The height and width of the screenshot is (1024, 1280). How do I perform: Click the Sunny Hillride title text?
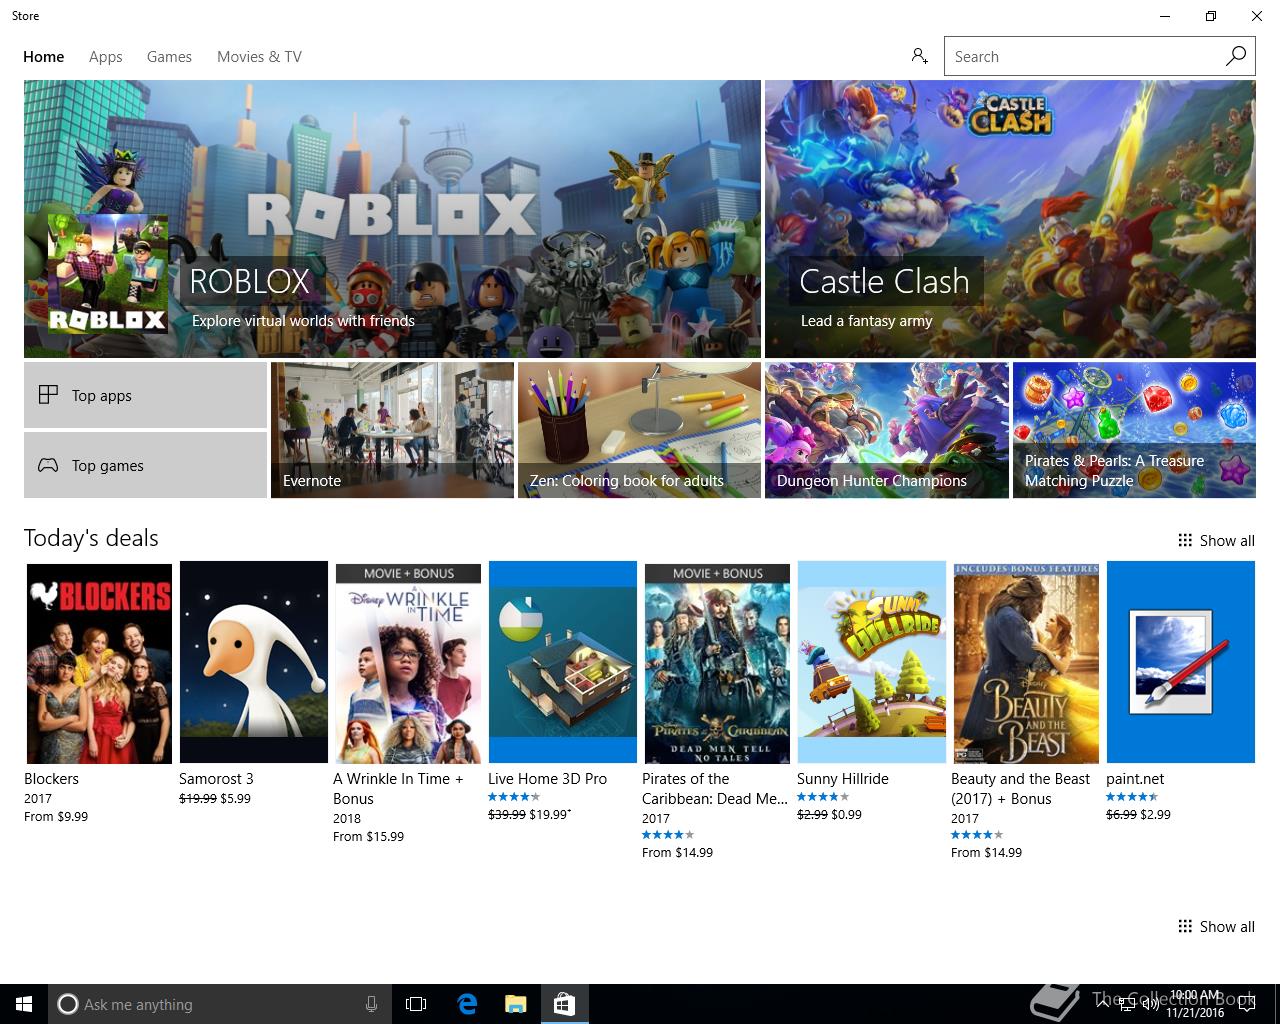[842, 778]
